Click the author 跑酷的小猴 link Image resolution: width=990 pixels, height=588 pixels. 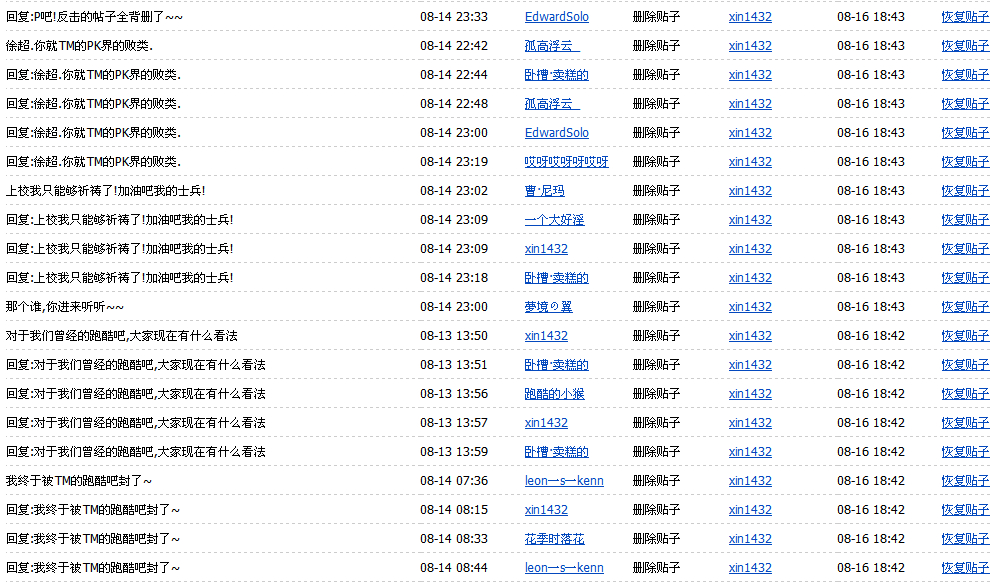554,395
